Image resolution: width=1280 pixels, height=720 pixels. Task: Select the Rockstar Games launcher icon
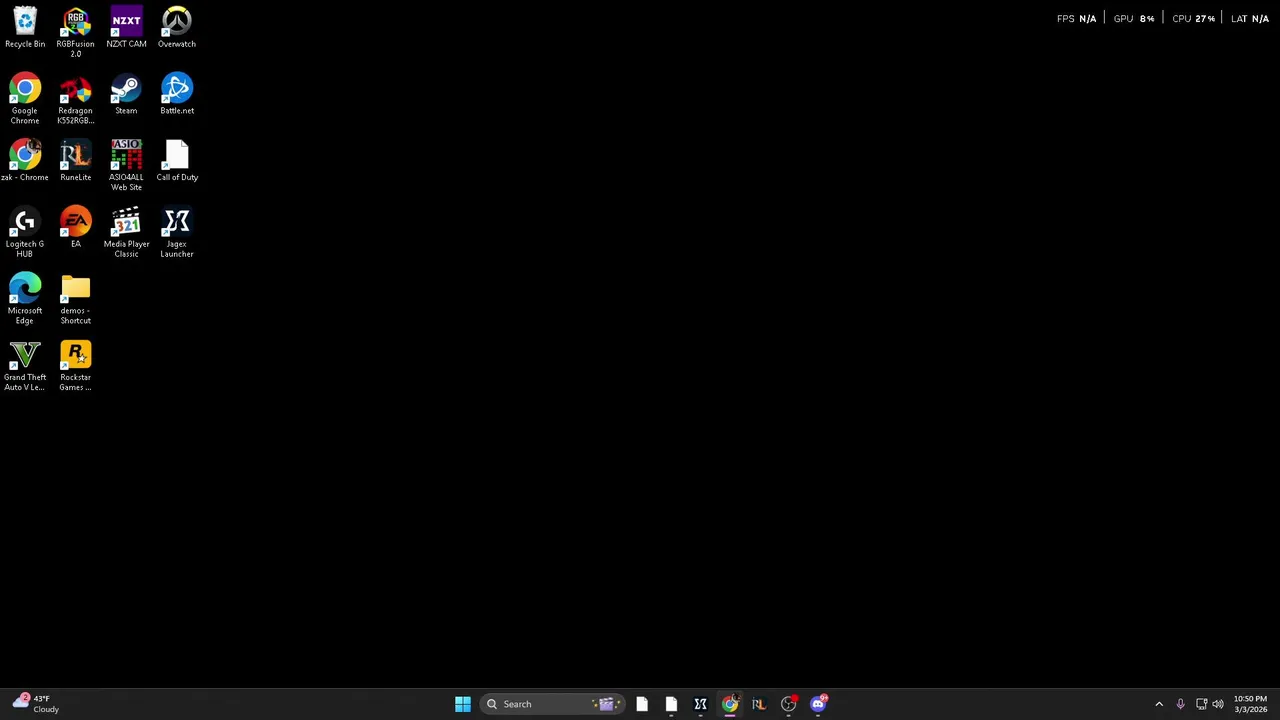75,366
